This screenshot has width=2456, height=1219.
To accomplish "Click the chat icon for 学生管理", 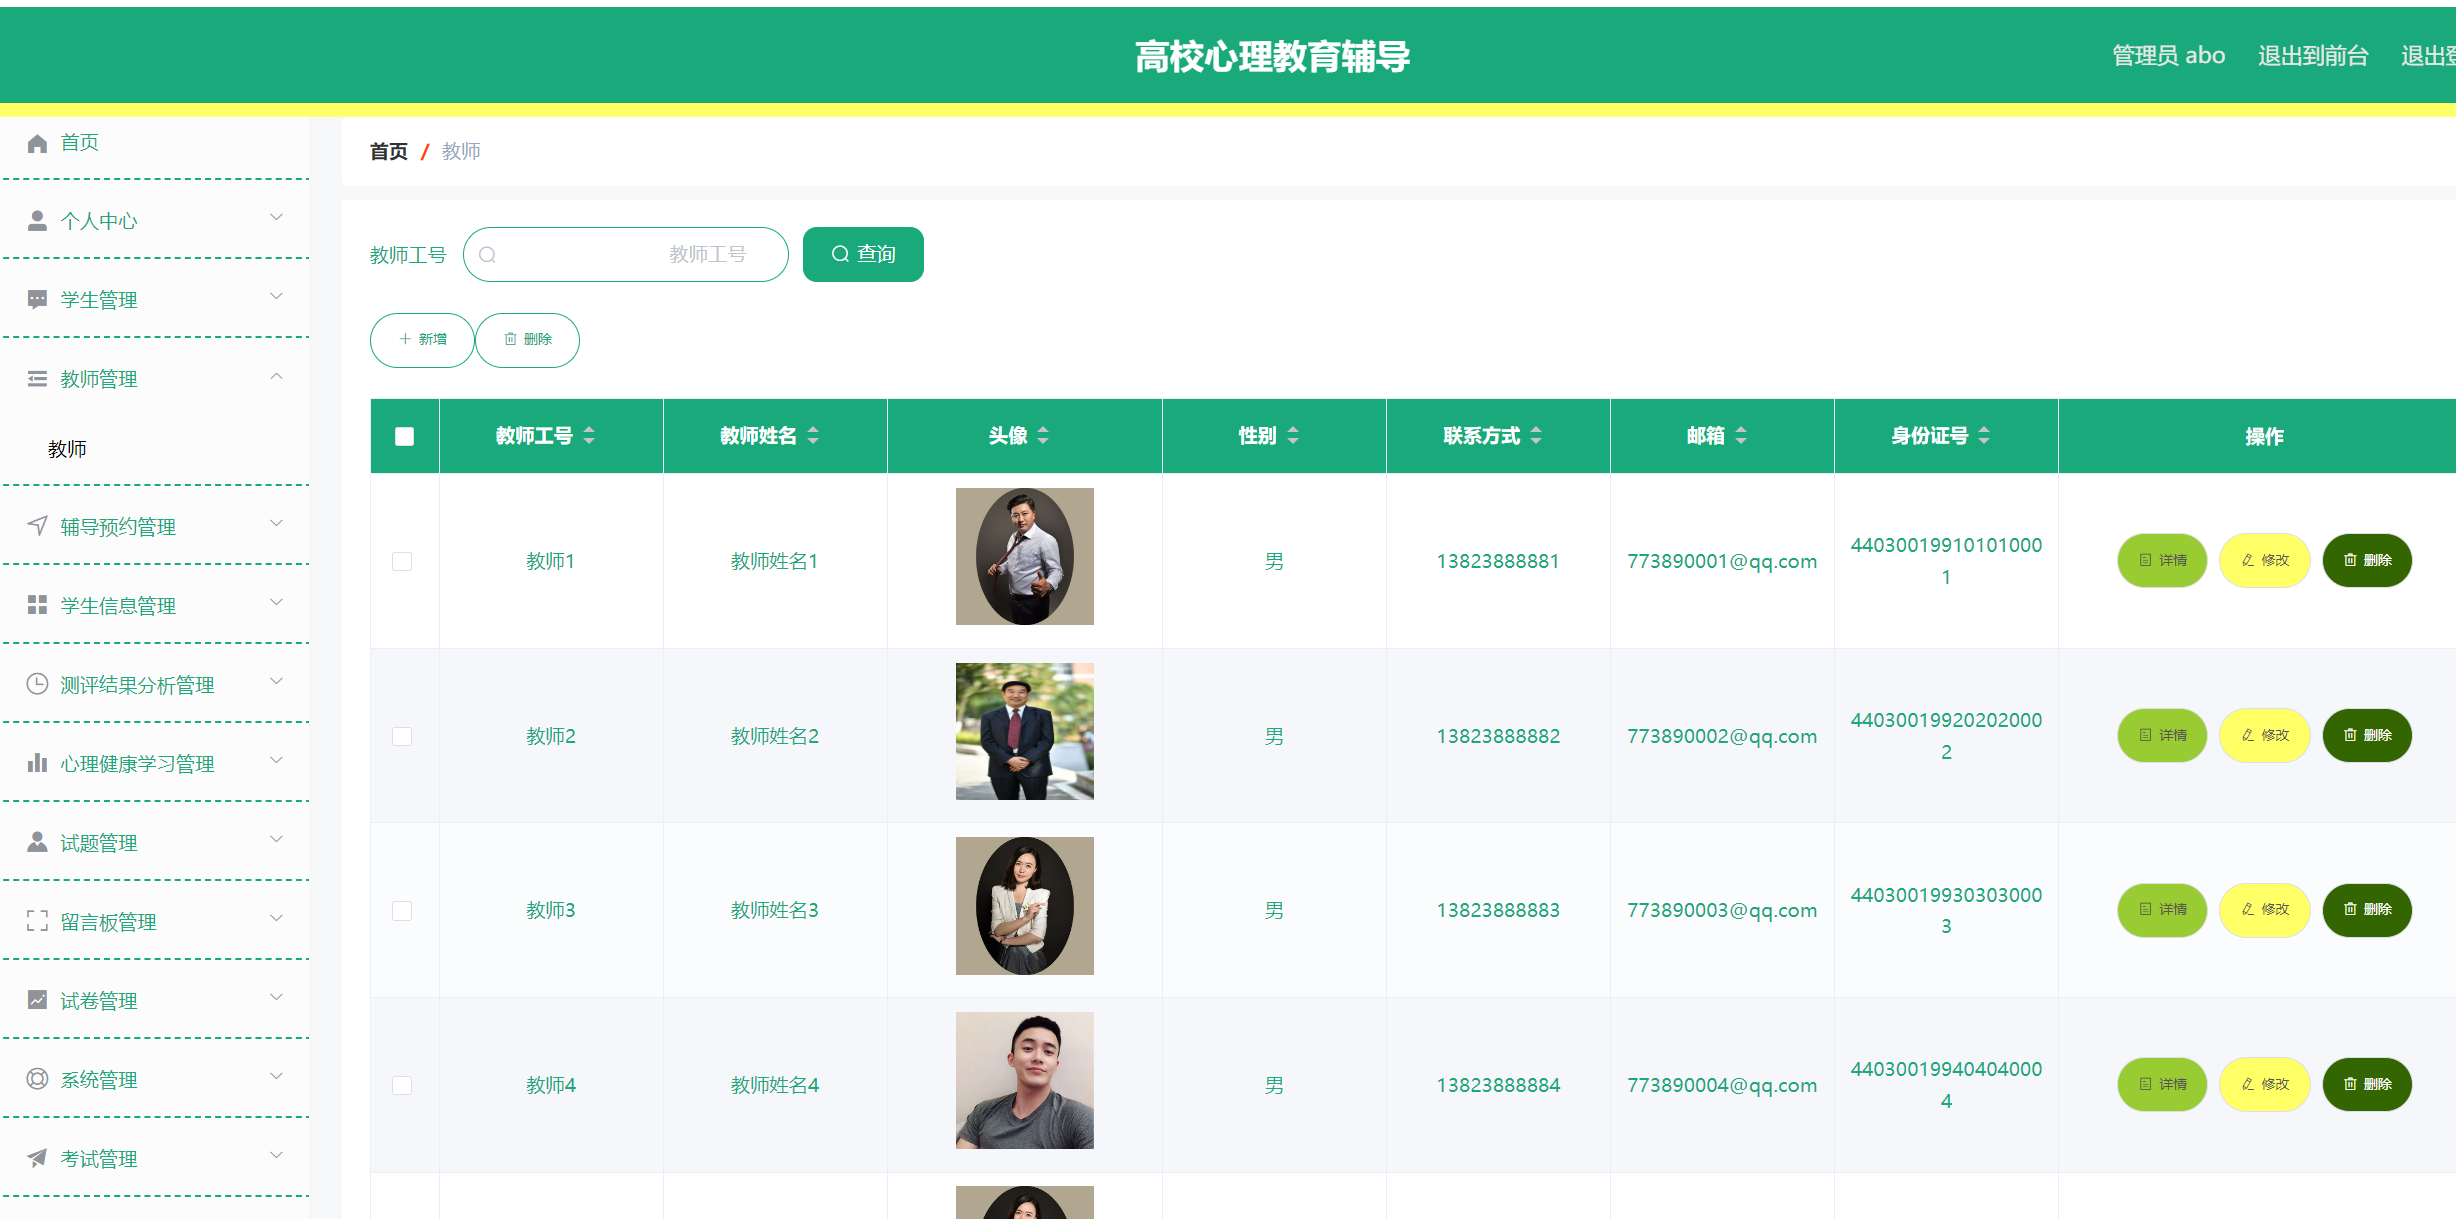I will point(37,300).
